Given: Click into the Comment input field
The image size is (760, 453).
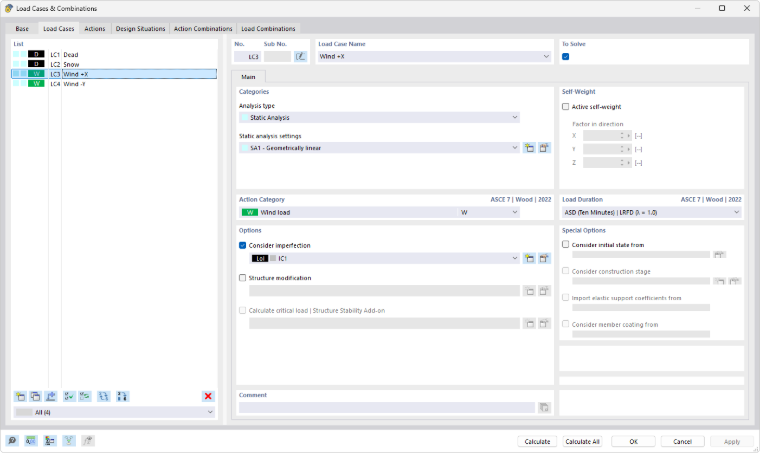Looking at the screenshot, I should (387, 407).
